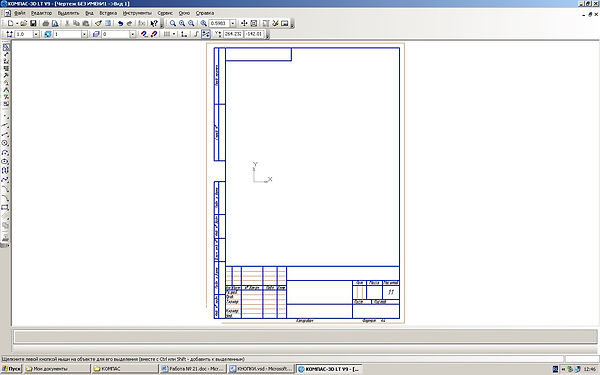Viewport: 600px width, 375px height.
Task: Open print preview
Action: pyautogui.click(x=55, y=23)
